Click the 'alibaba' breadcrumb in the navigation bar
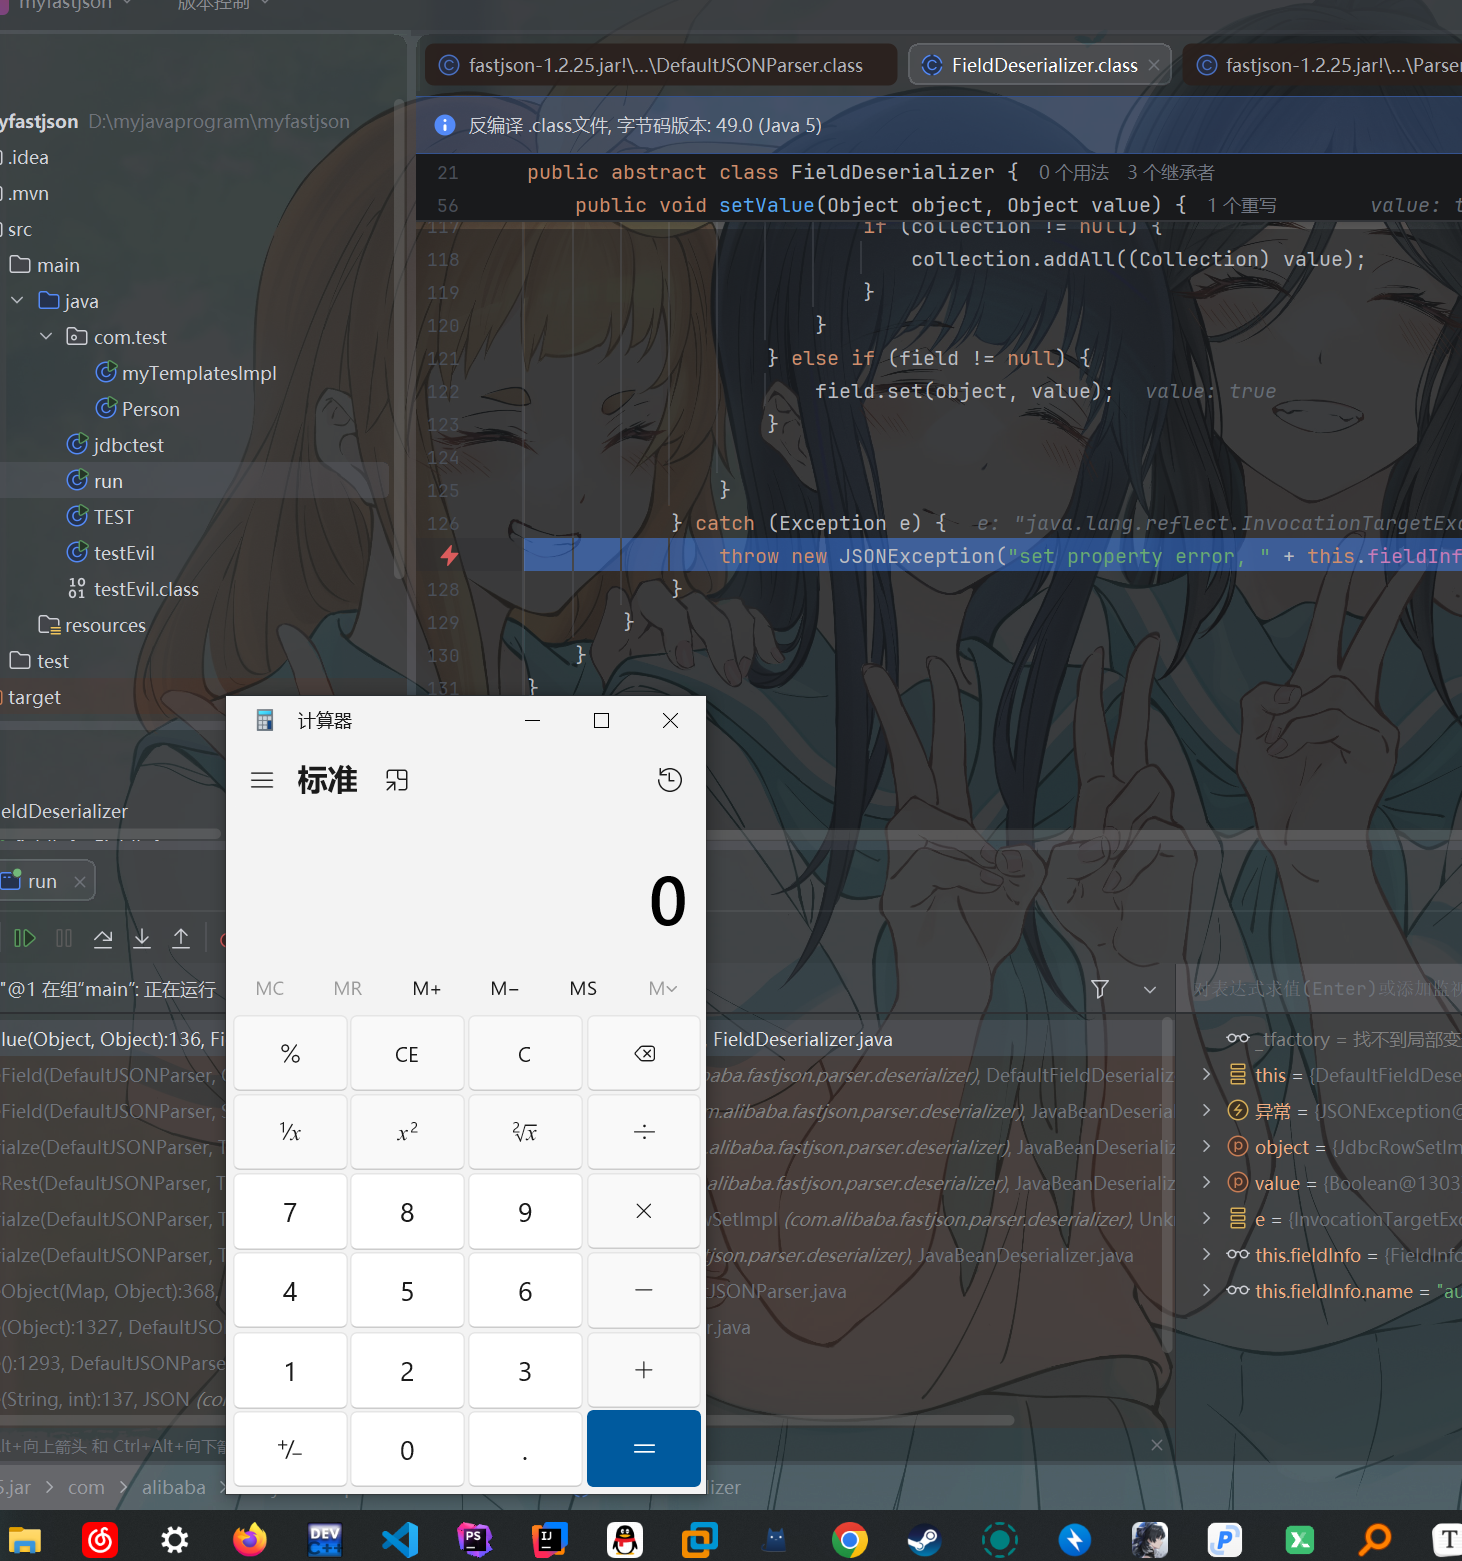This screenshot has width=1462, height=1561. [x=173, y=1487]
